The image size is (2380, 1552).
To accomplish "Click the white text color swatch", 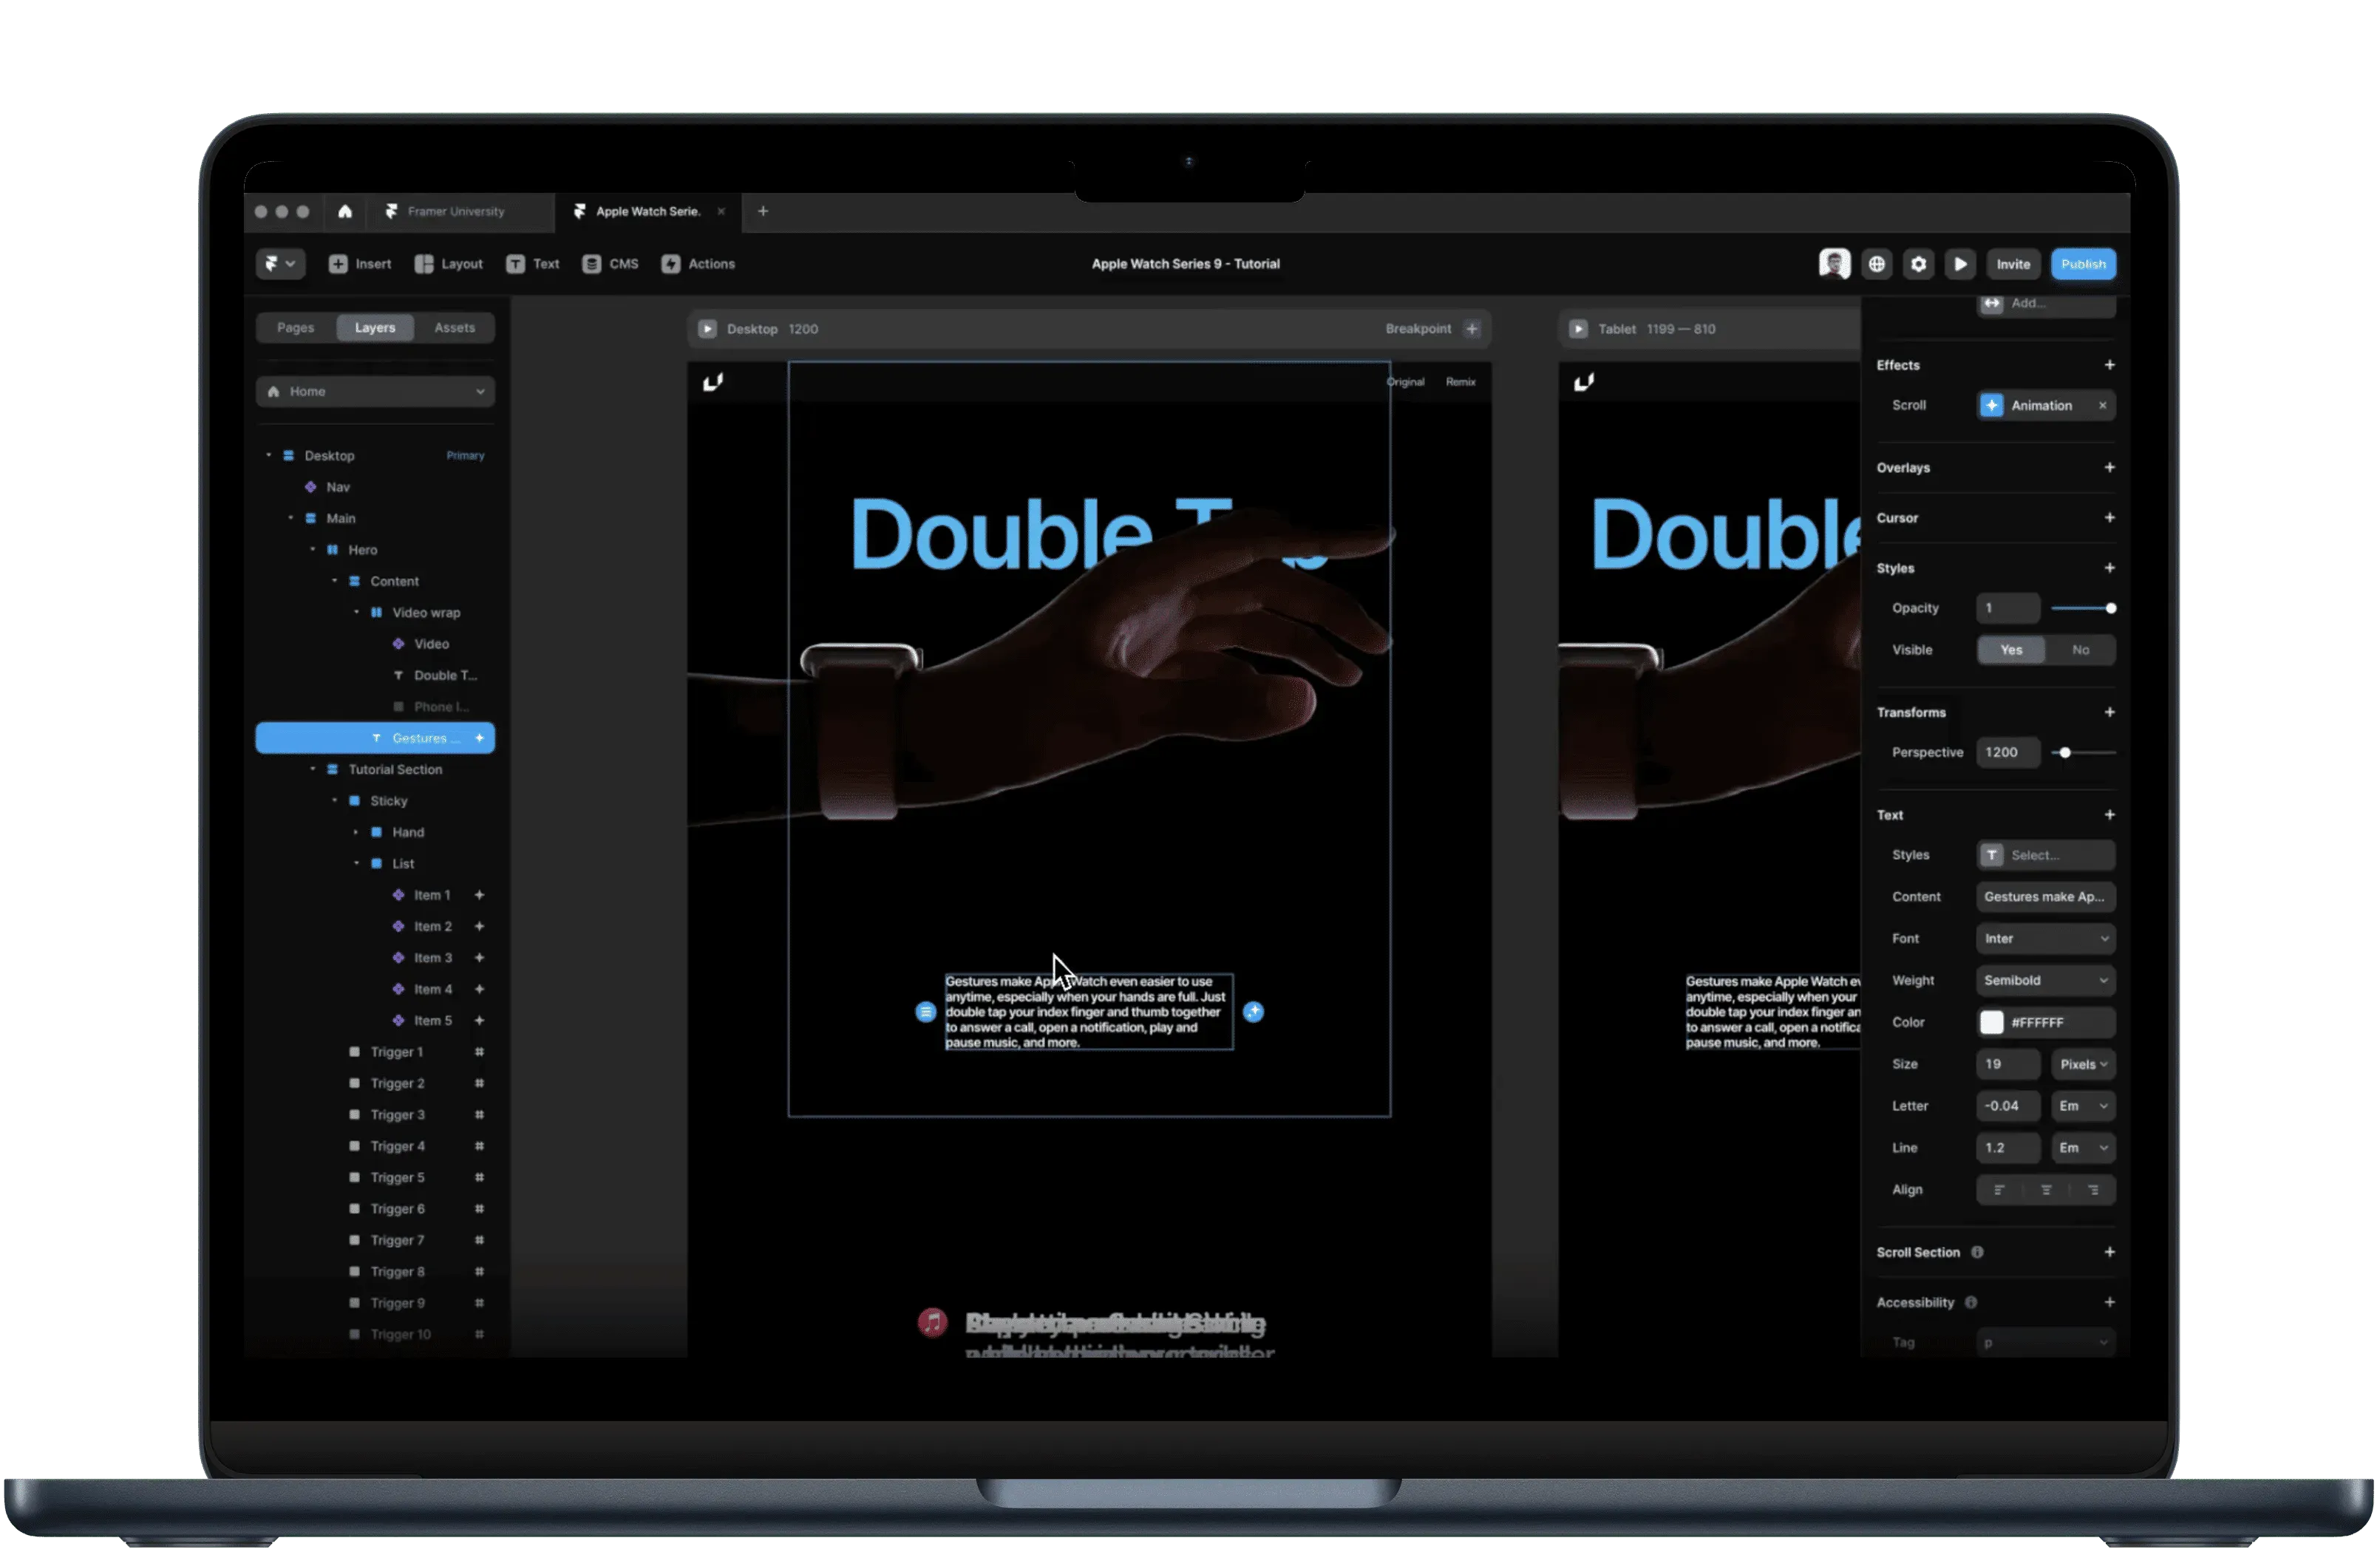I will 1991,1022.
